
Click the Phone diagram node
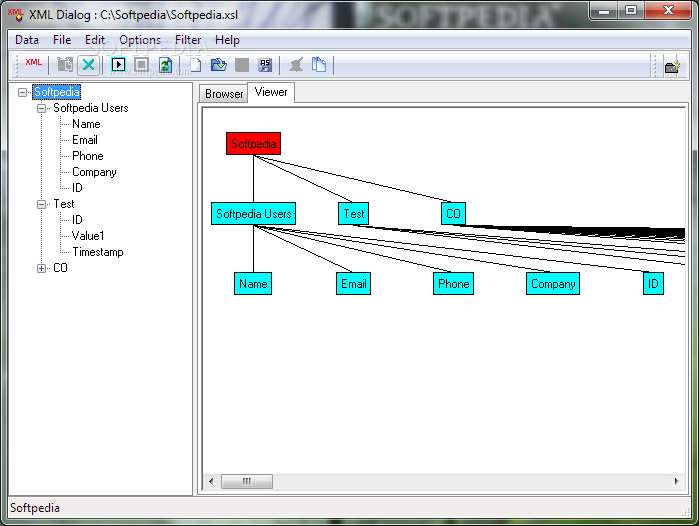click(453, 284)
